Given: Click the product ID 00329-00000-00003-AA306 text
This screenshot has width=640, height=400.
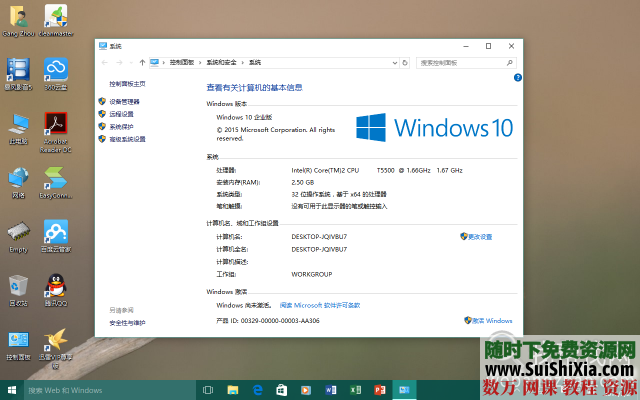Looking at the screenshot, I should (280, 321).
